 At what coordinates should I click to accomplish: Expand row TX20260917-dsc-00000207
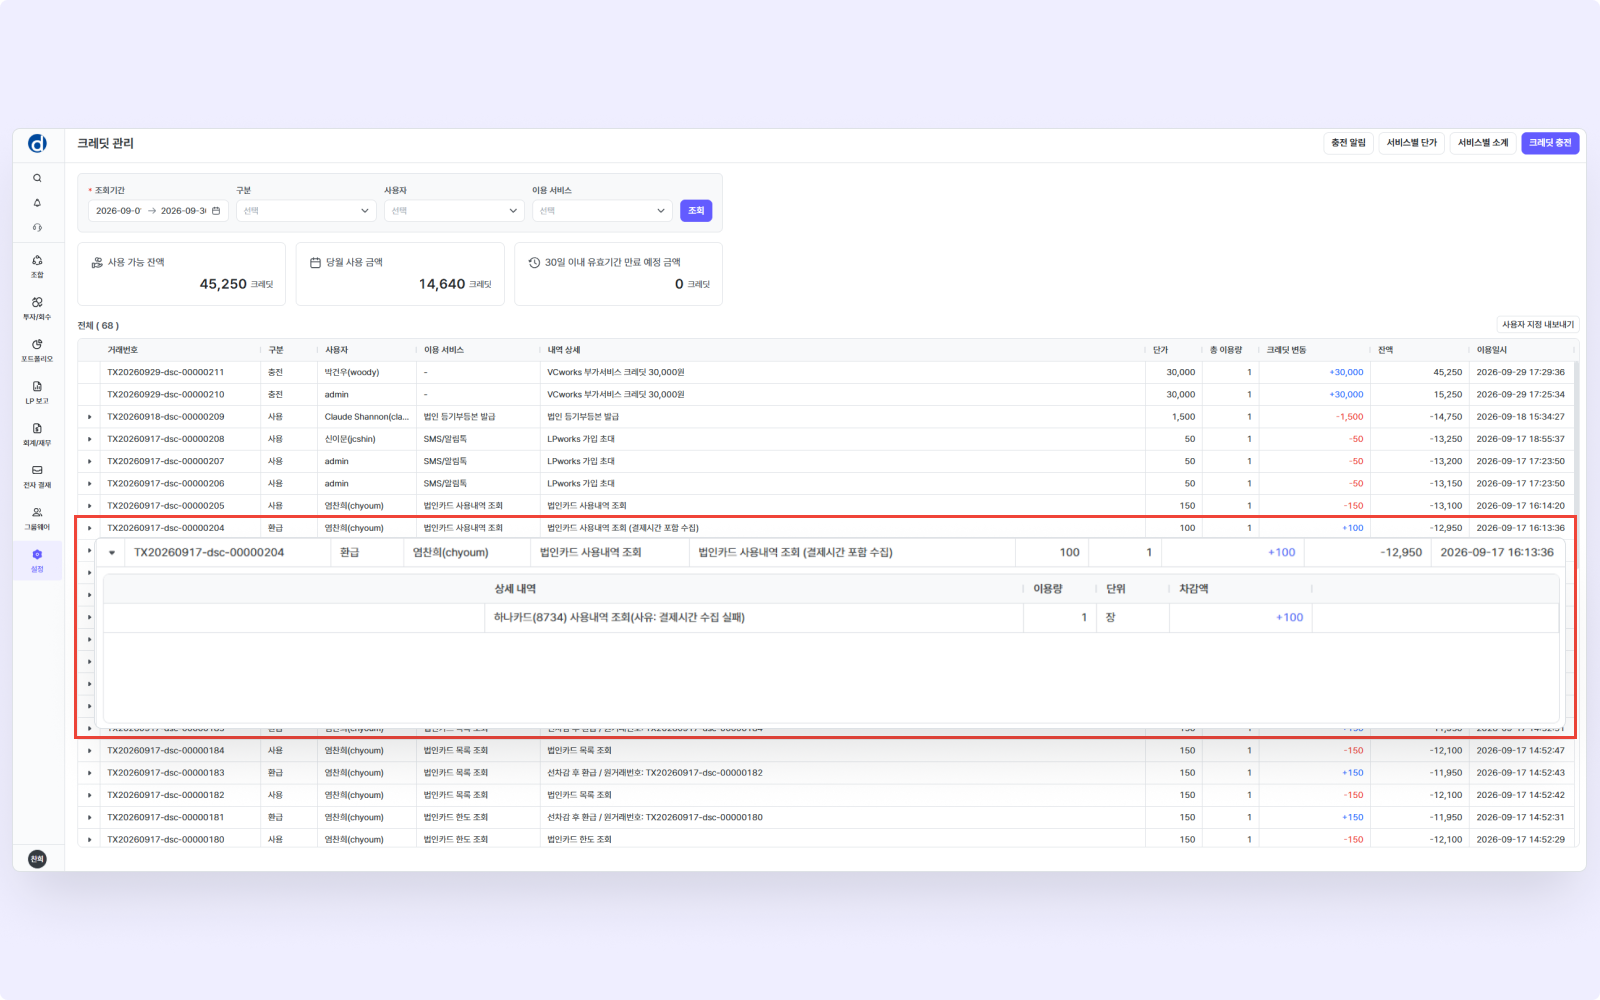click(x=89, y=461)
